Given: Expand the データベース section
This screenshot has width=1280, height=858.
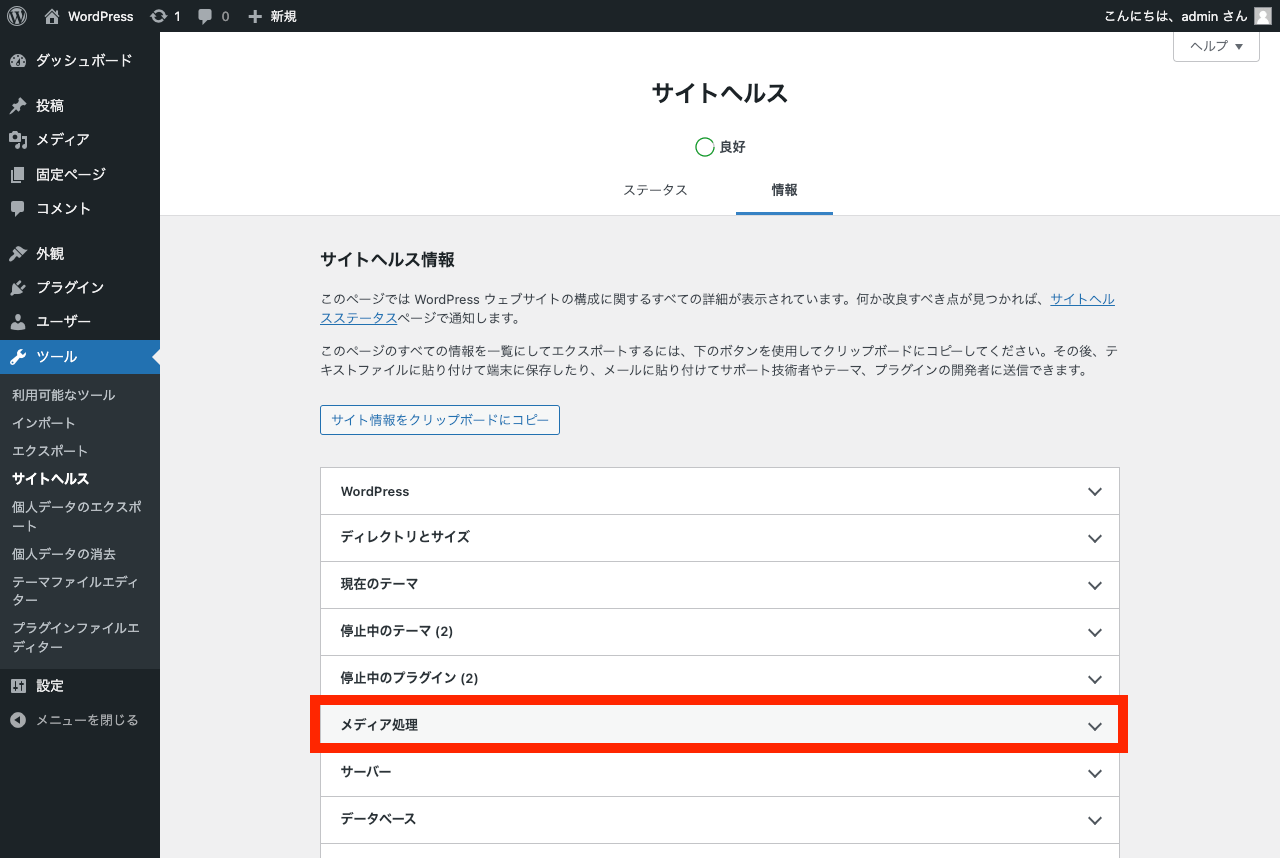Looking at the screenshot, I should point(720,820).
